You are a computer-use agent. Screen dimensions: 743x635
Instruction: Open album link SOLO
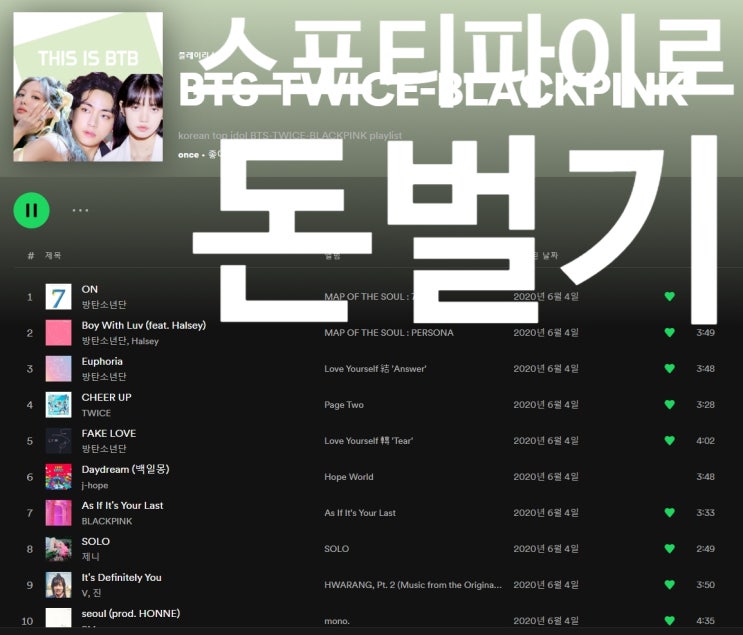(x=336, y=549)
